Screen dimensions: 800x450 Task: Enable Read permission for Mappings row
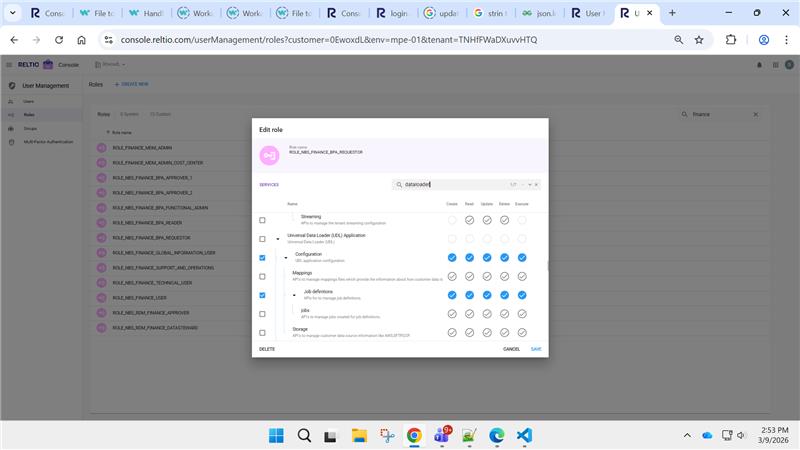[x=469, y=277]
